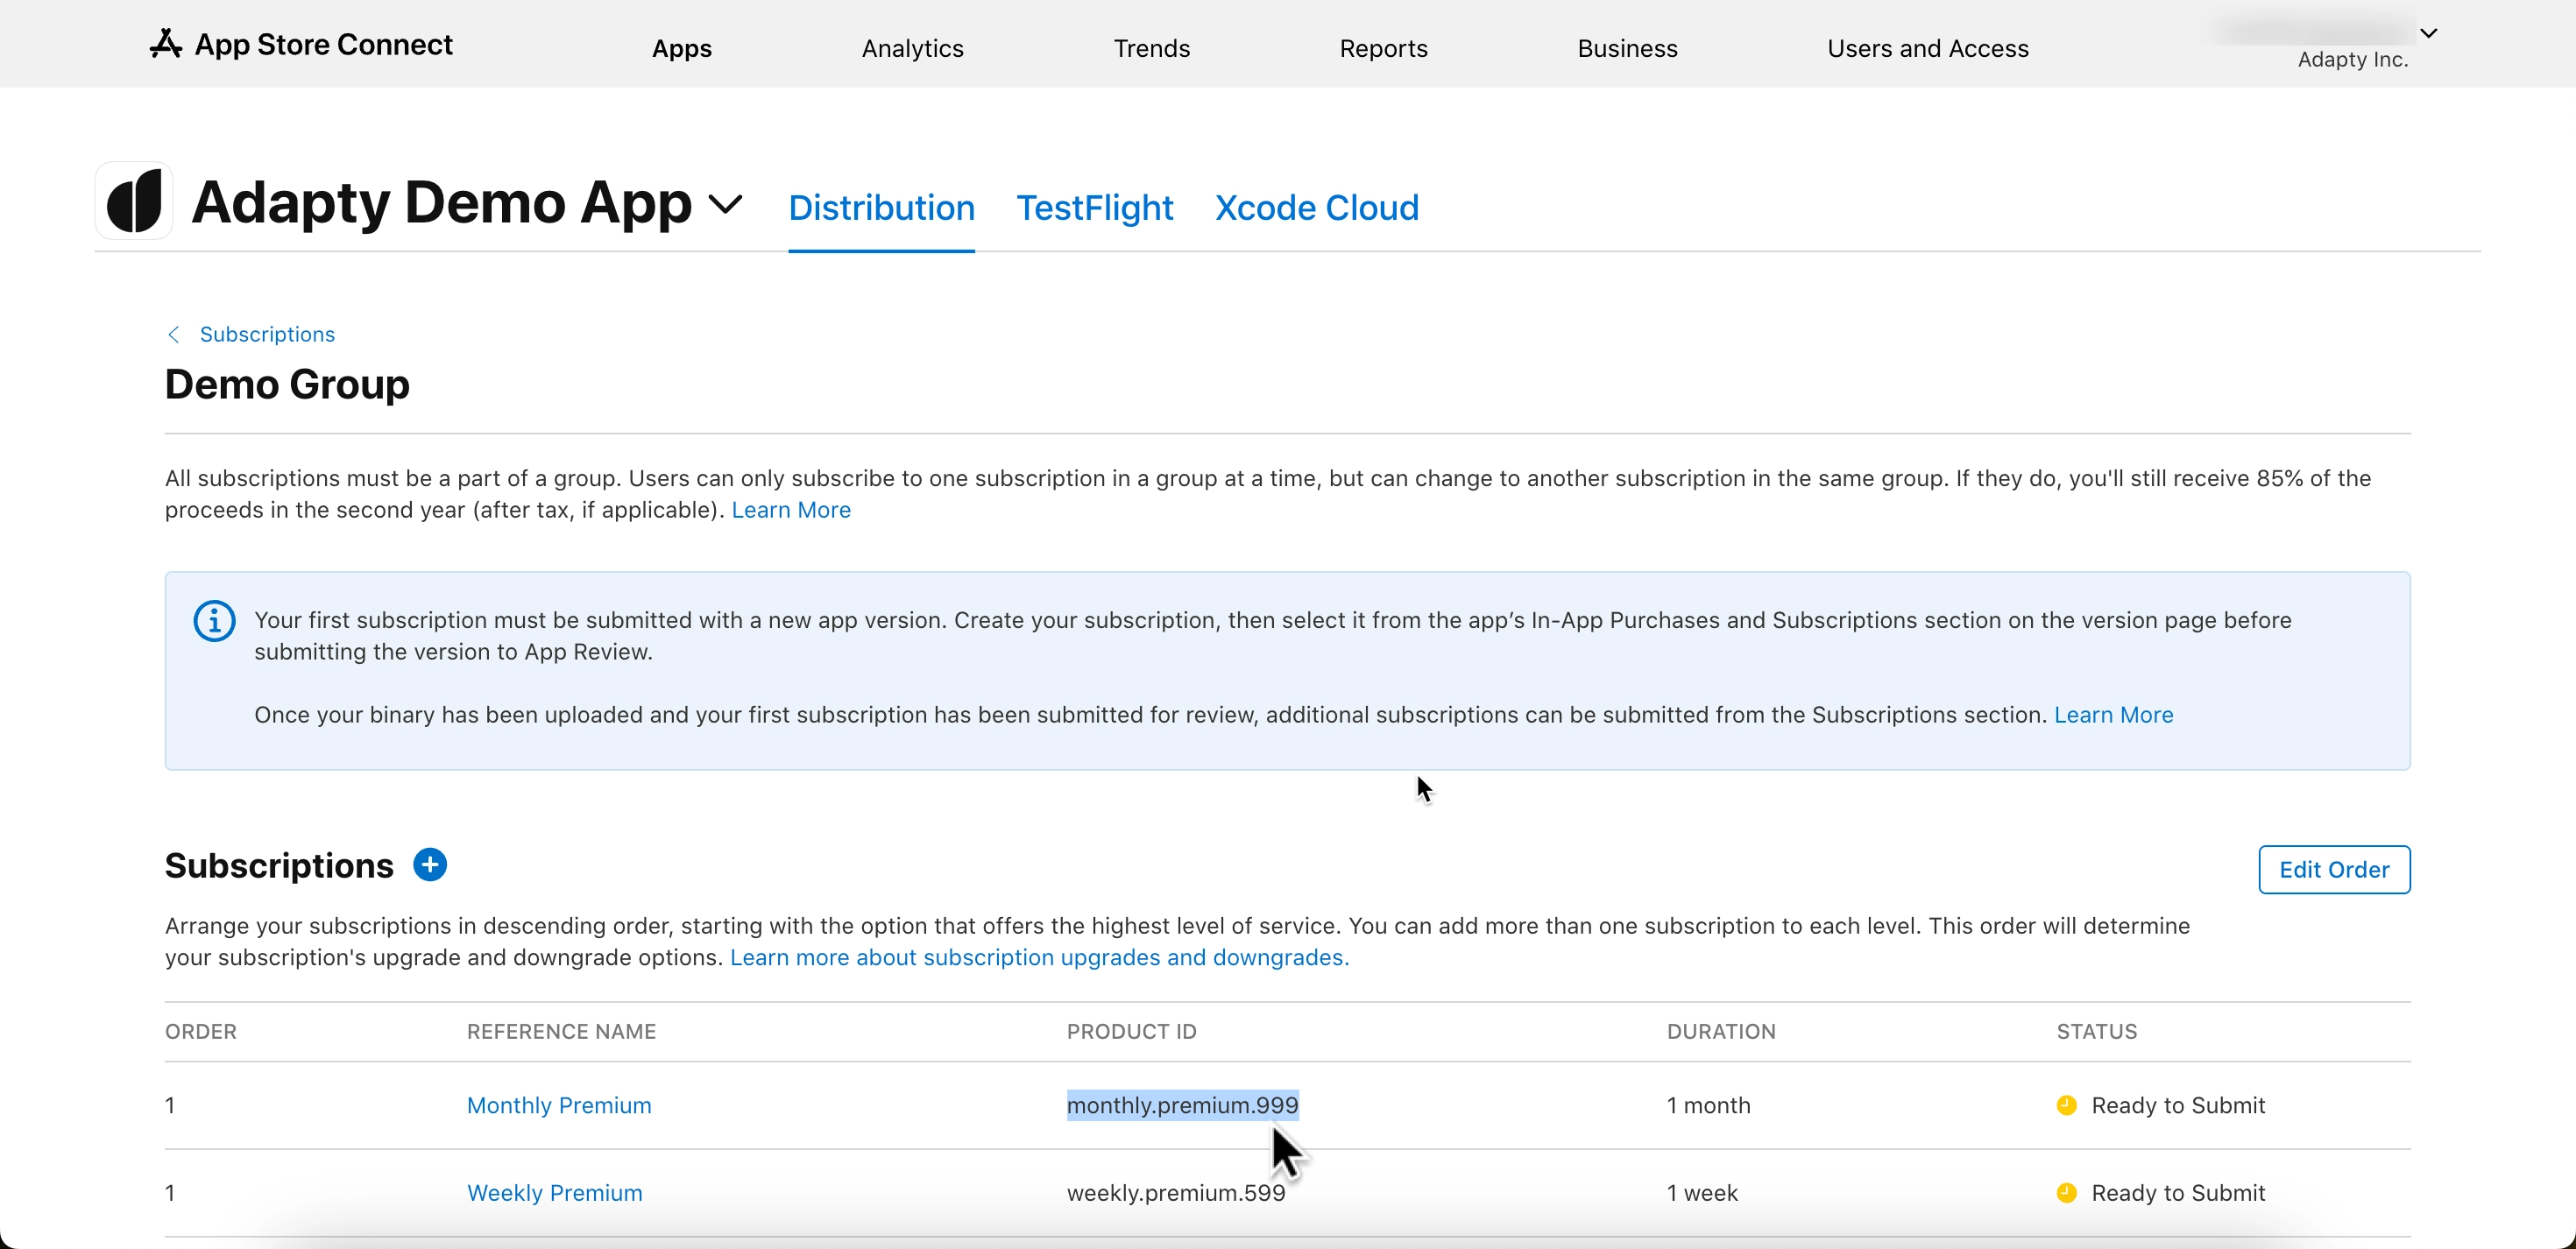This screenshot has width=2576, height=1249.
Task: Click the App Store Connect logo
Action: 166,44
